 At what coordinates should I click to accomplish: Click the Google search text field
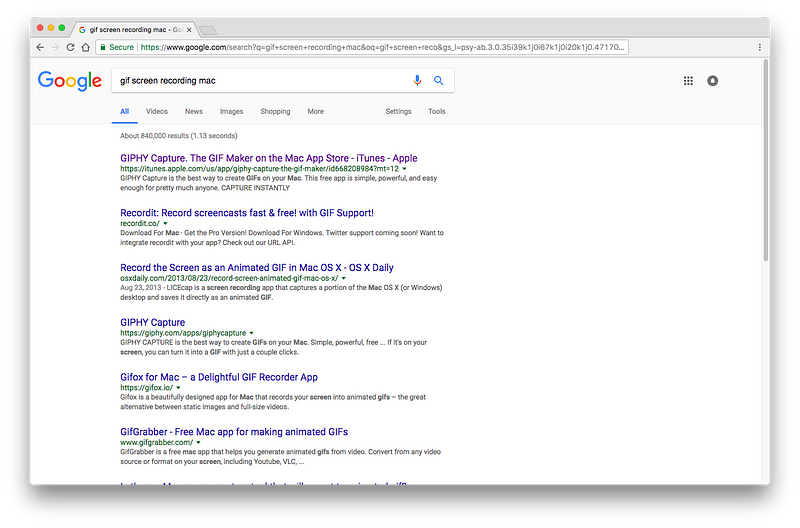point(260,80)
